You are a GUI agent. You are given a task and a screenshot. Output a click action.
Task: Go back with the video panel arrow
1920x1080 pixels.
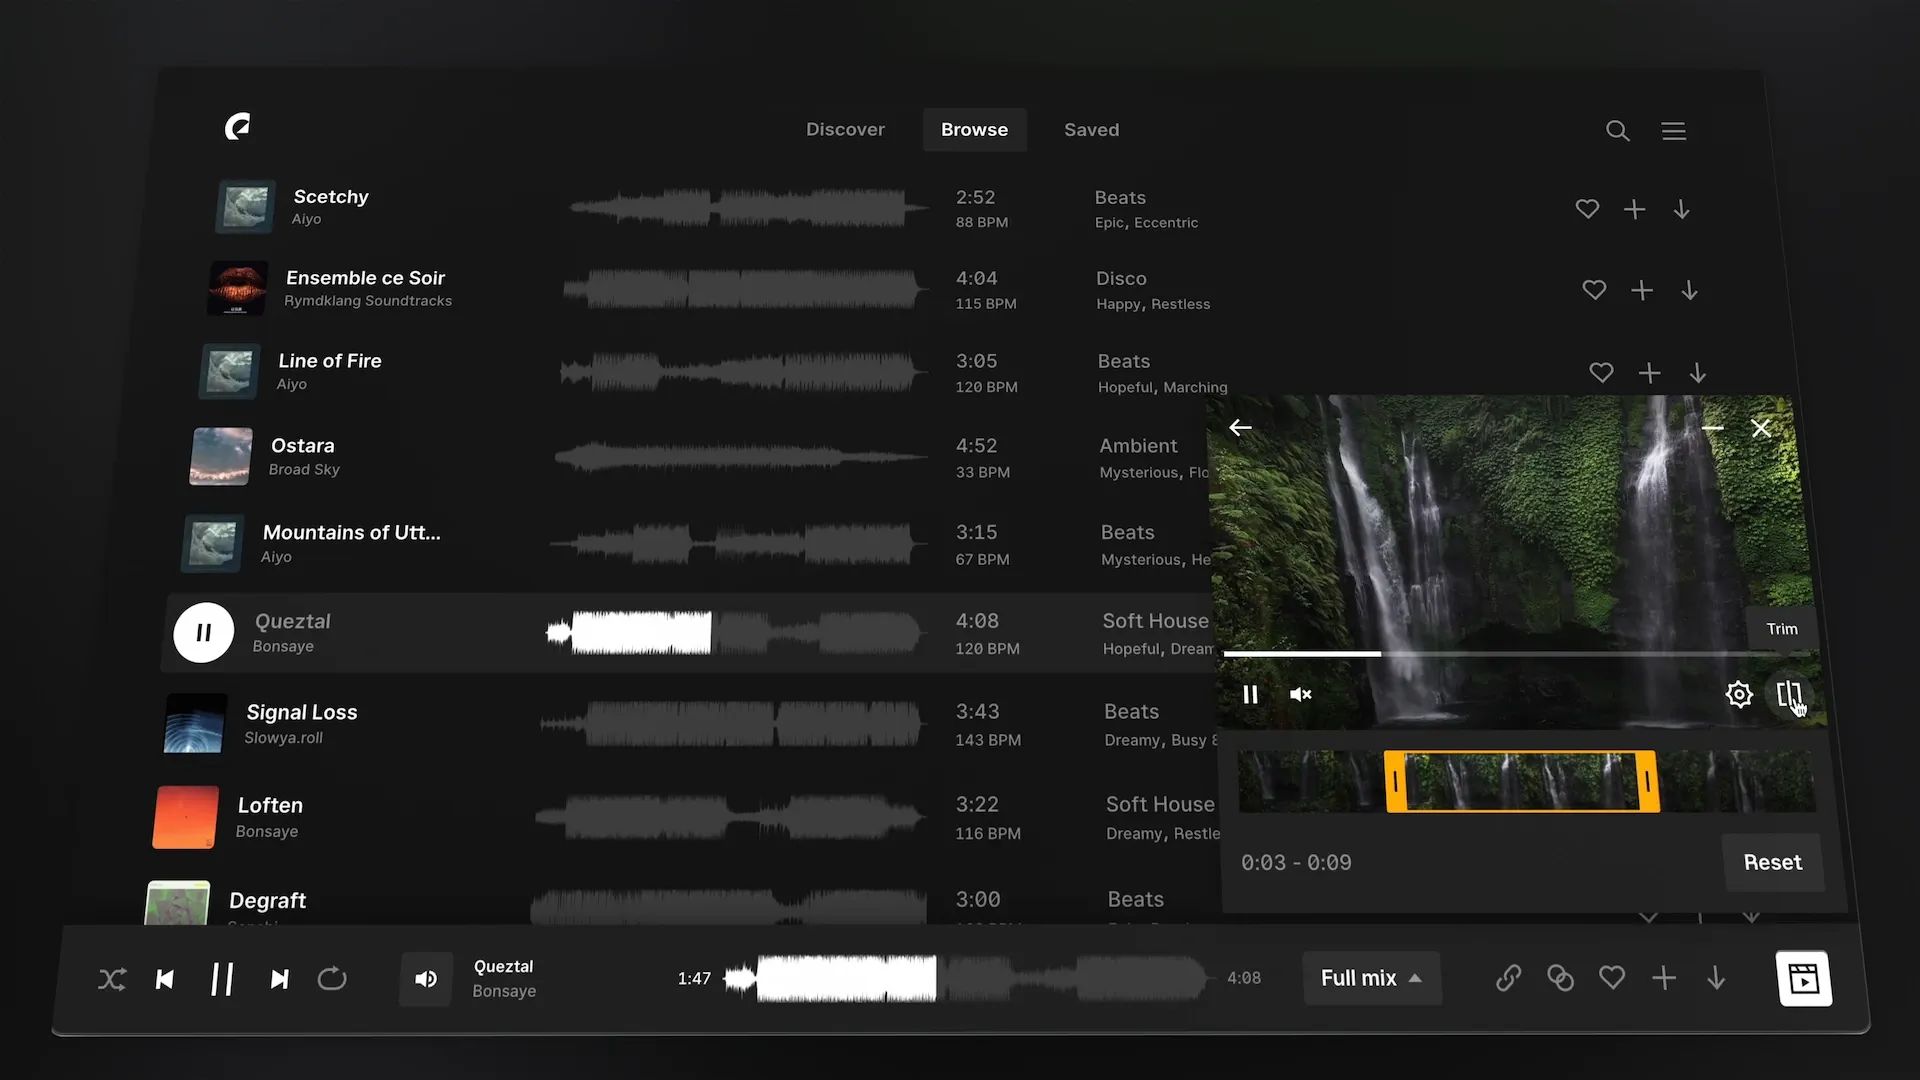(1240, 427)
